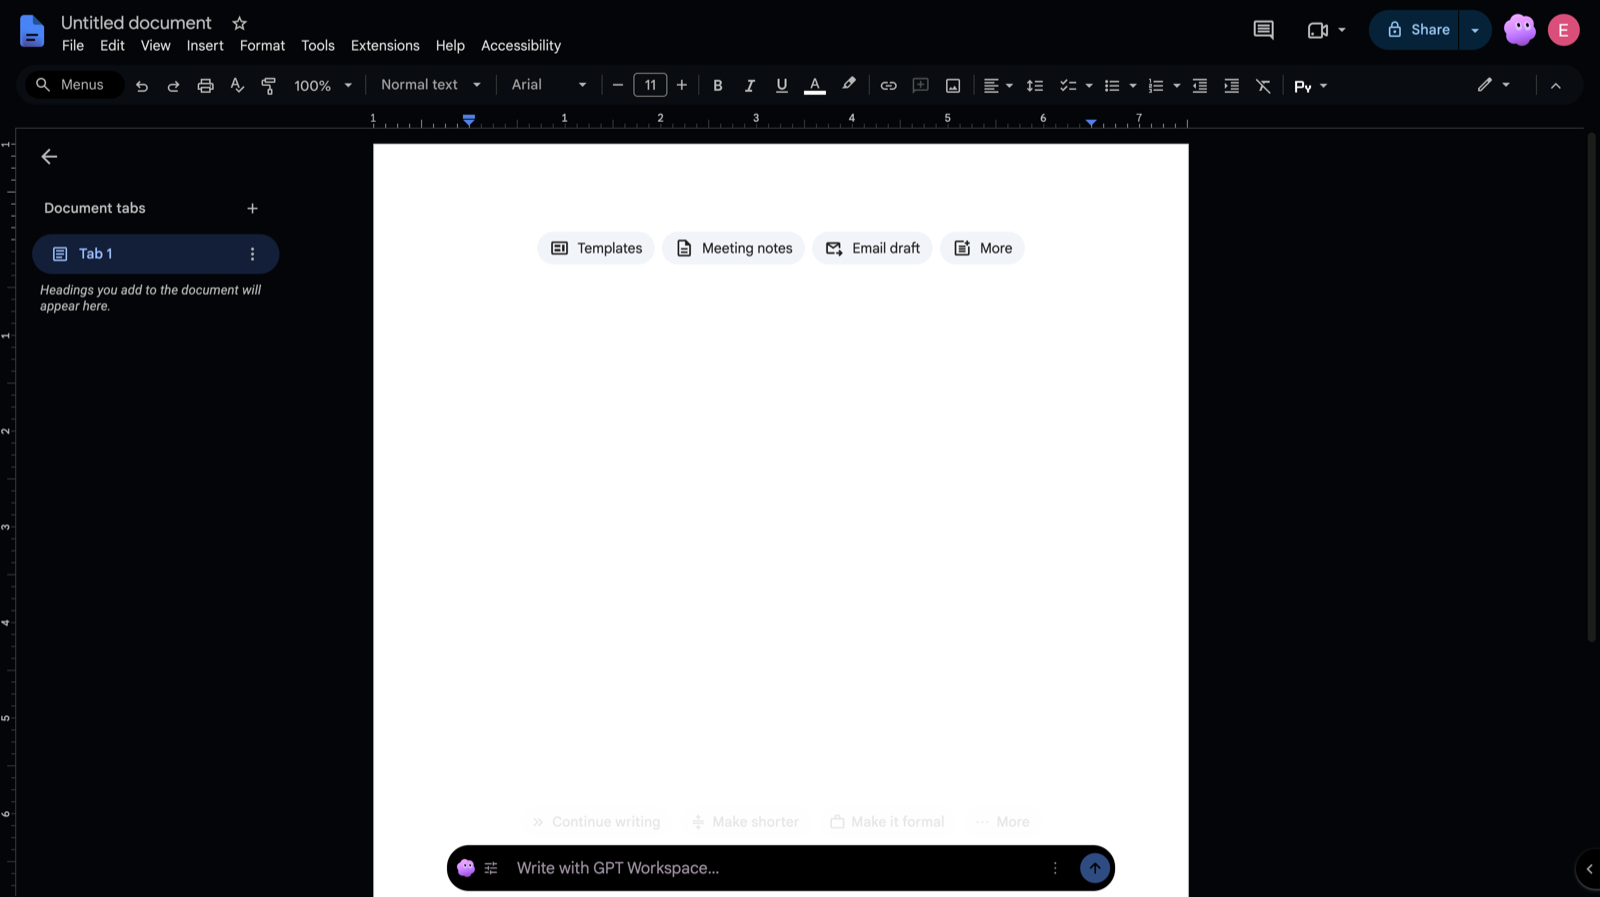
Task: Close the document tabs panel back arrow
Action: pyautogui.click(x=49, y=157)
